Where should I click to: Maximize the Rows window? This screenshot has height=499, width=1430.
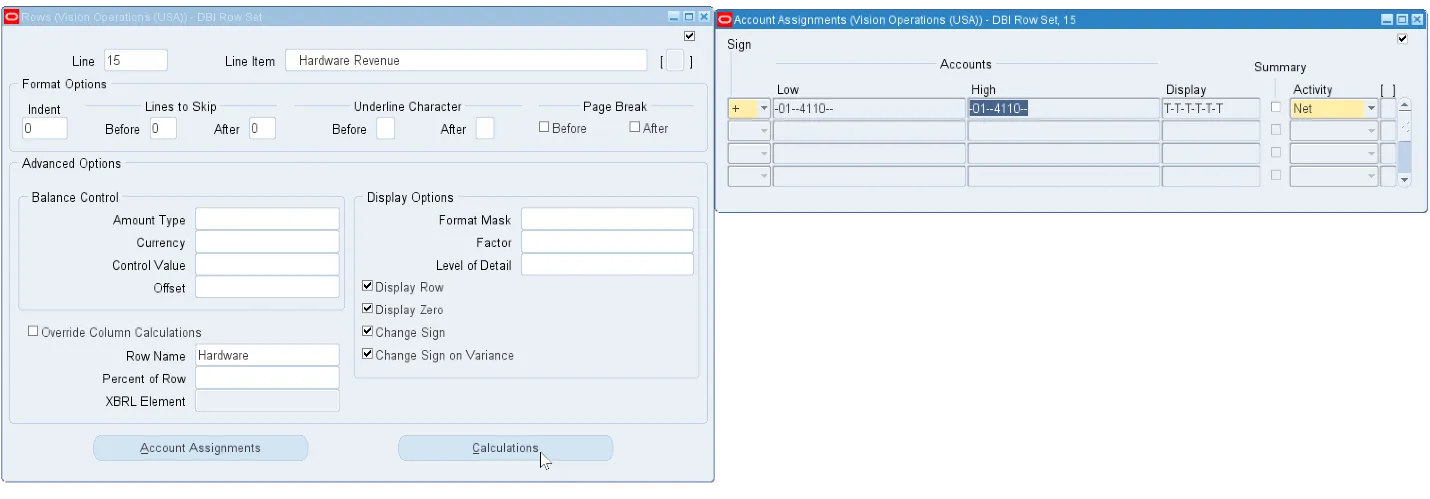[x=689, y=17]
